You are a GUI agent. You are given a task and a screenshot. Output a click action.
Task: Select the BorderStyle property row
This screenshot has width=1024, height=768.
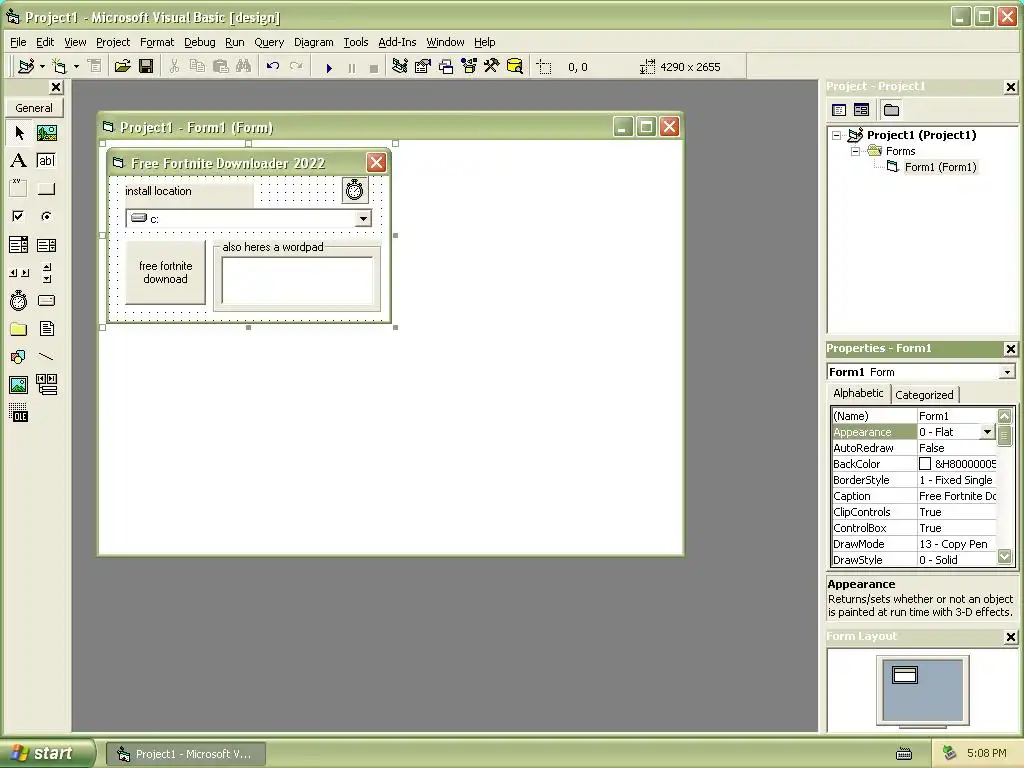[914, 480]
